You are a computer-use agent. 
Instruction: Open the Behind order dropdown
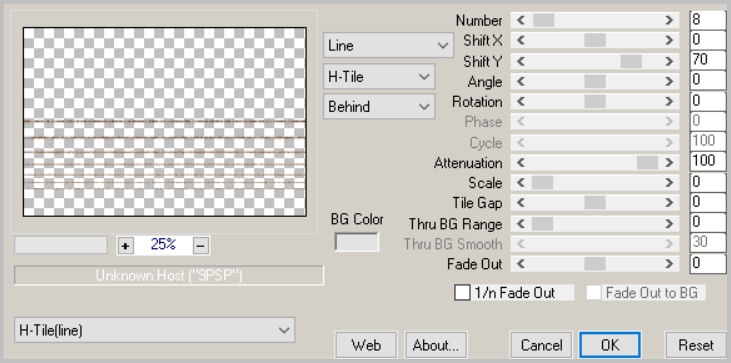(x=379, y=106)
